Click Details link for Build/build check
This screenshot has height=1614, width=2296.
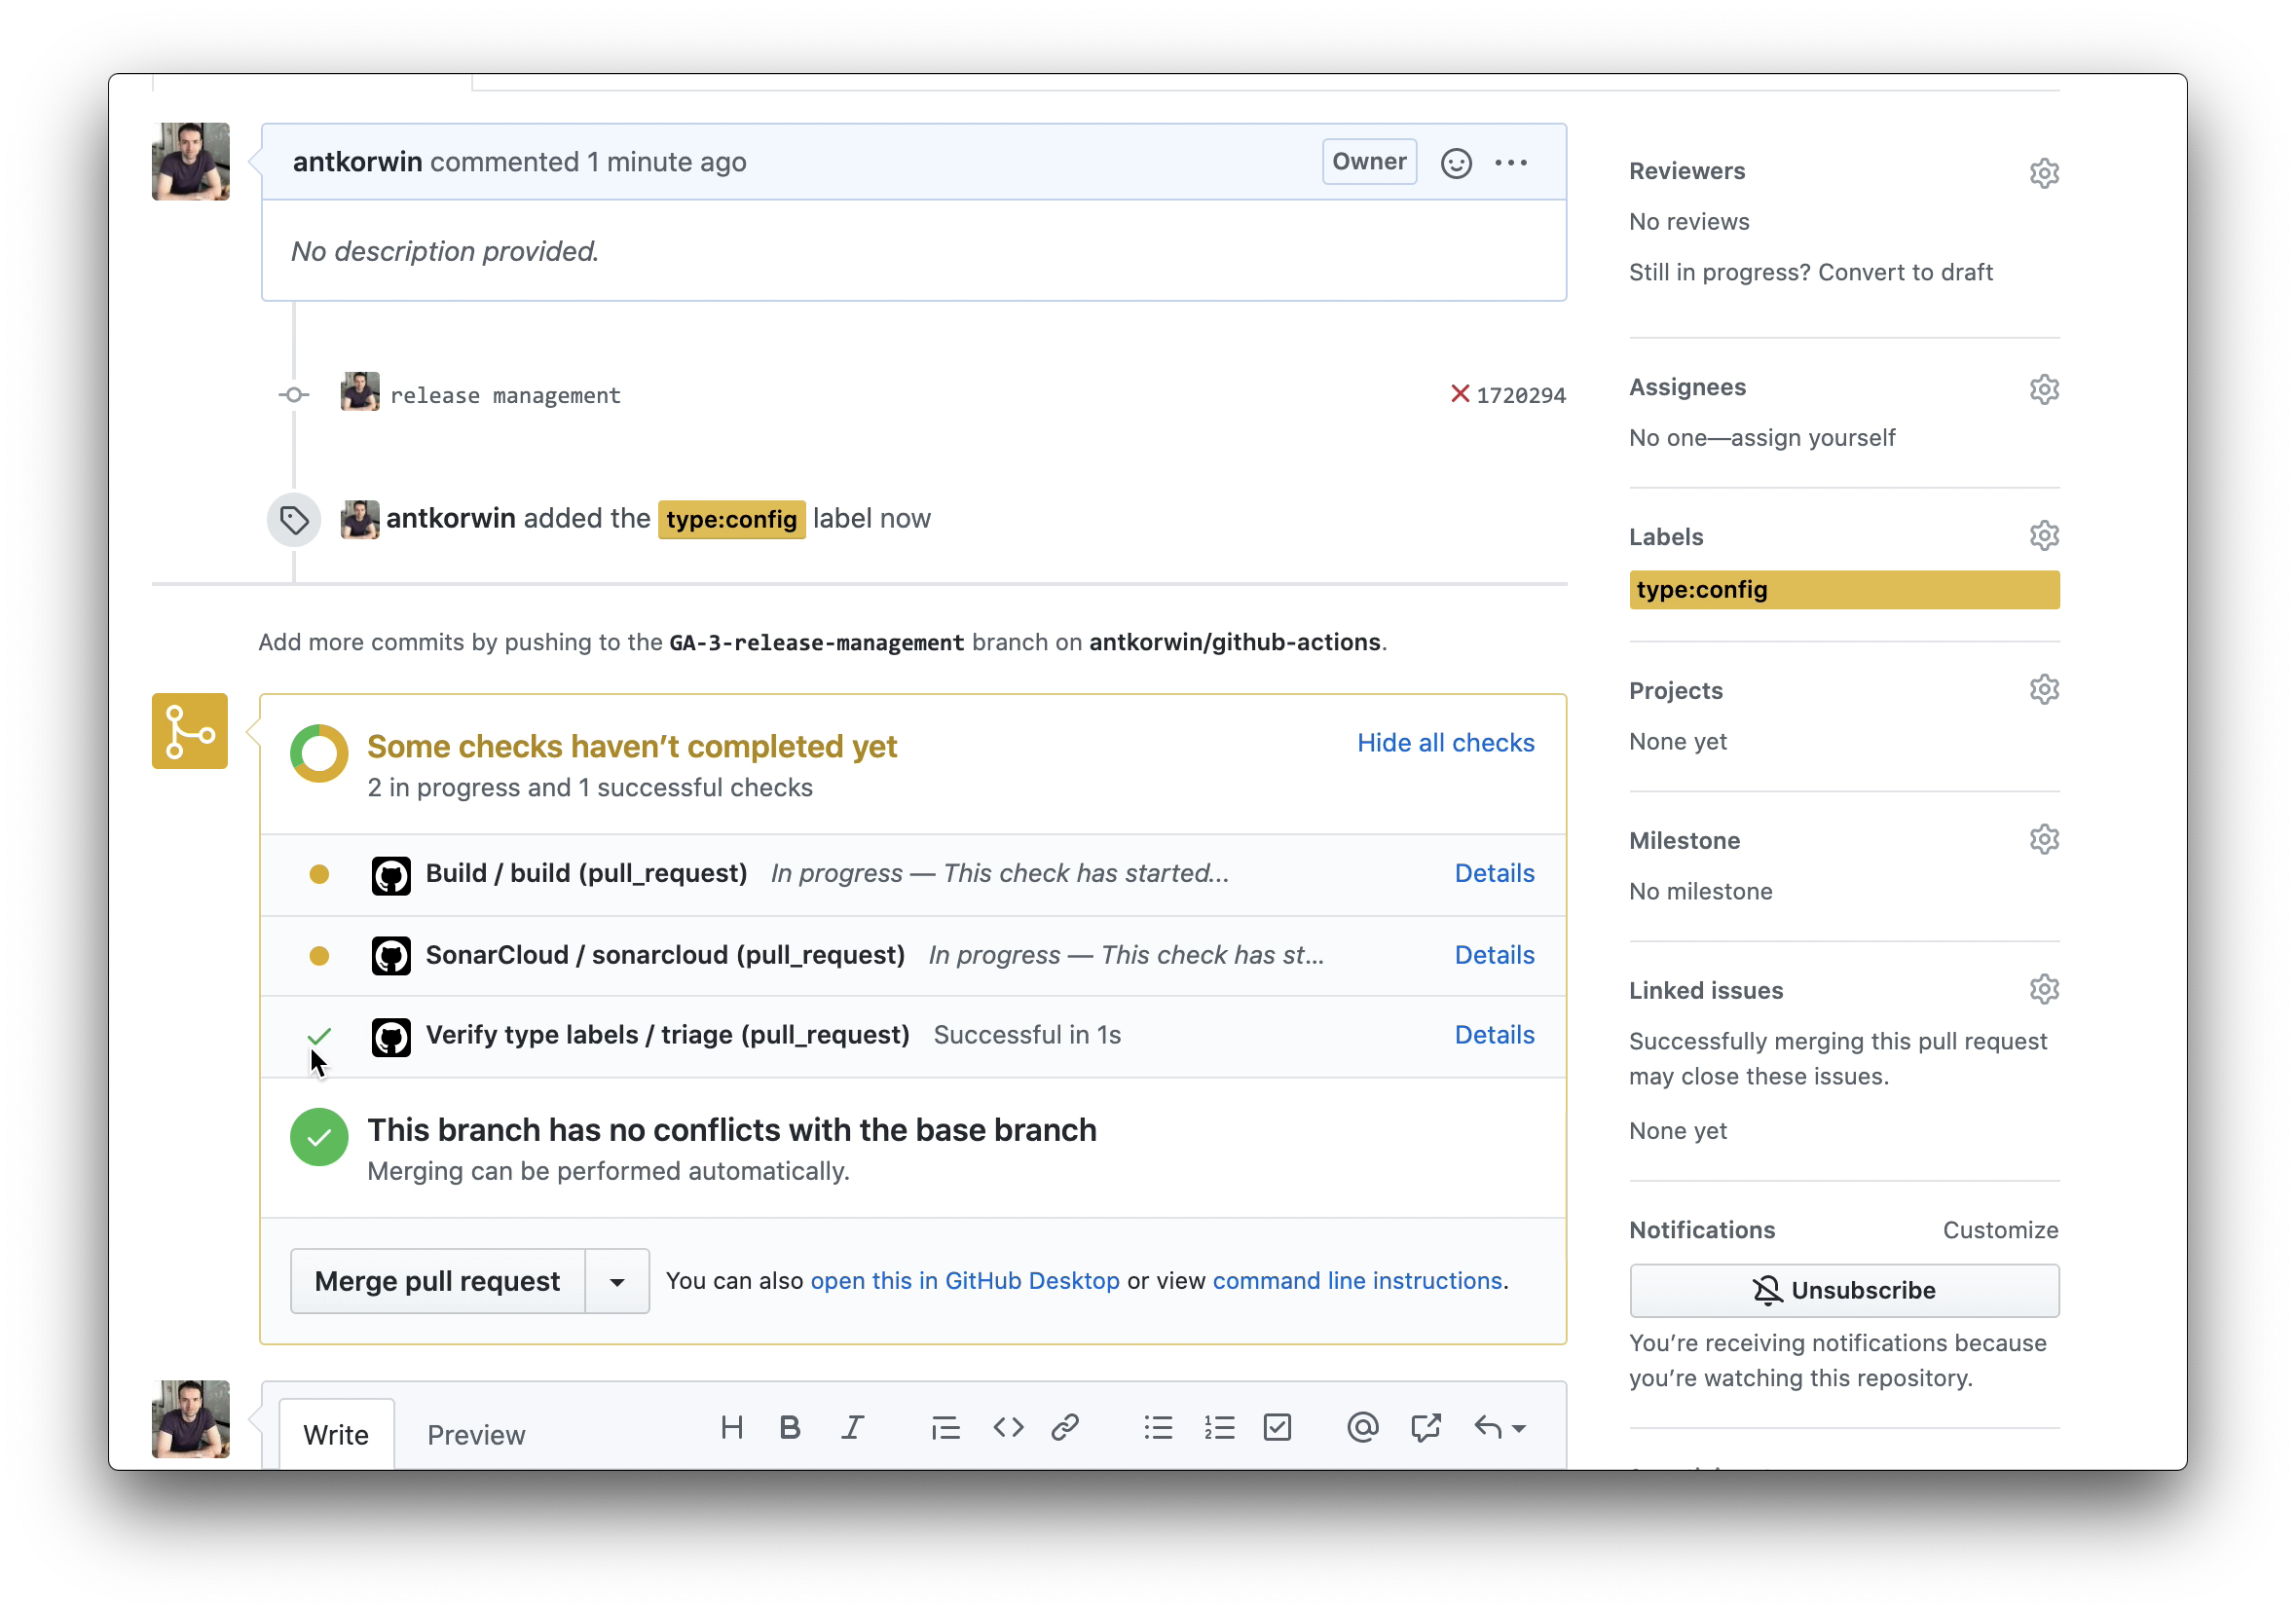(x=1494, y=873)
